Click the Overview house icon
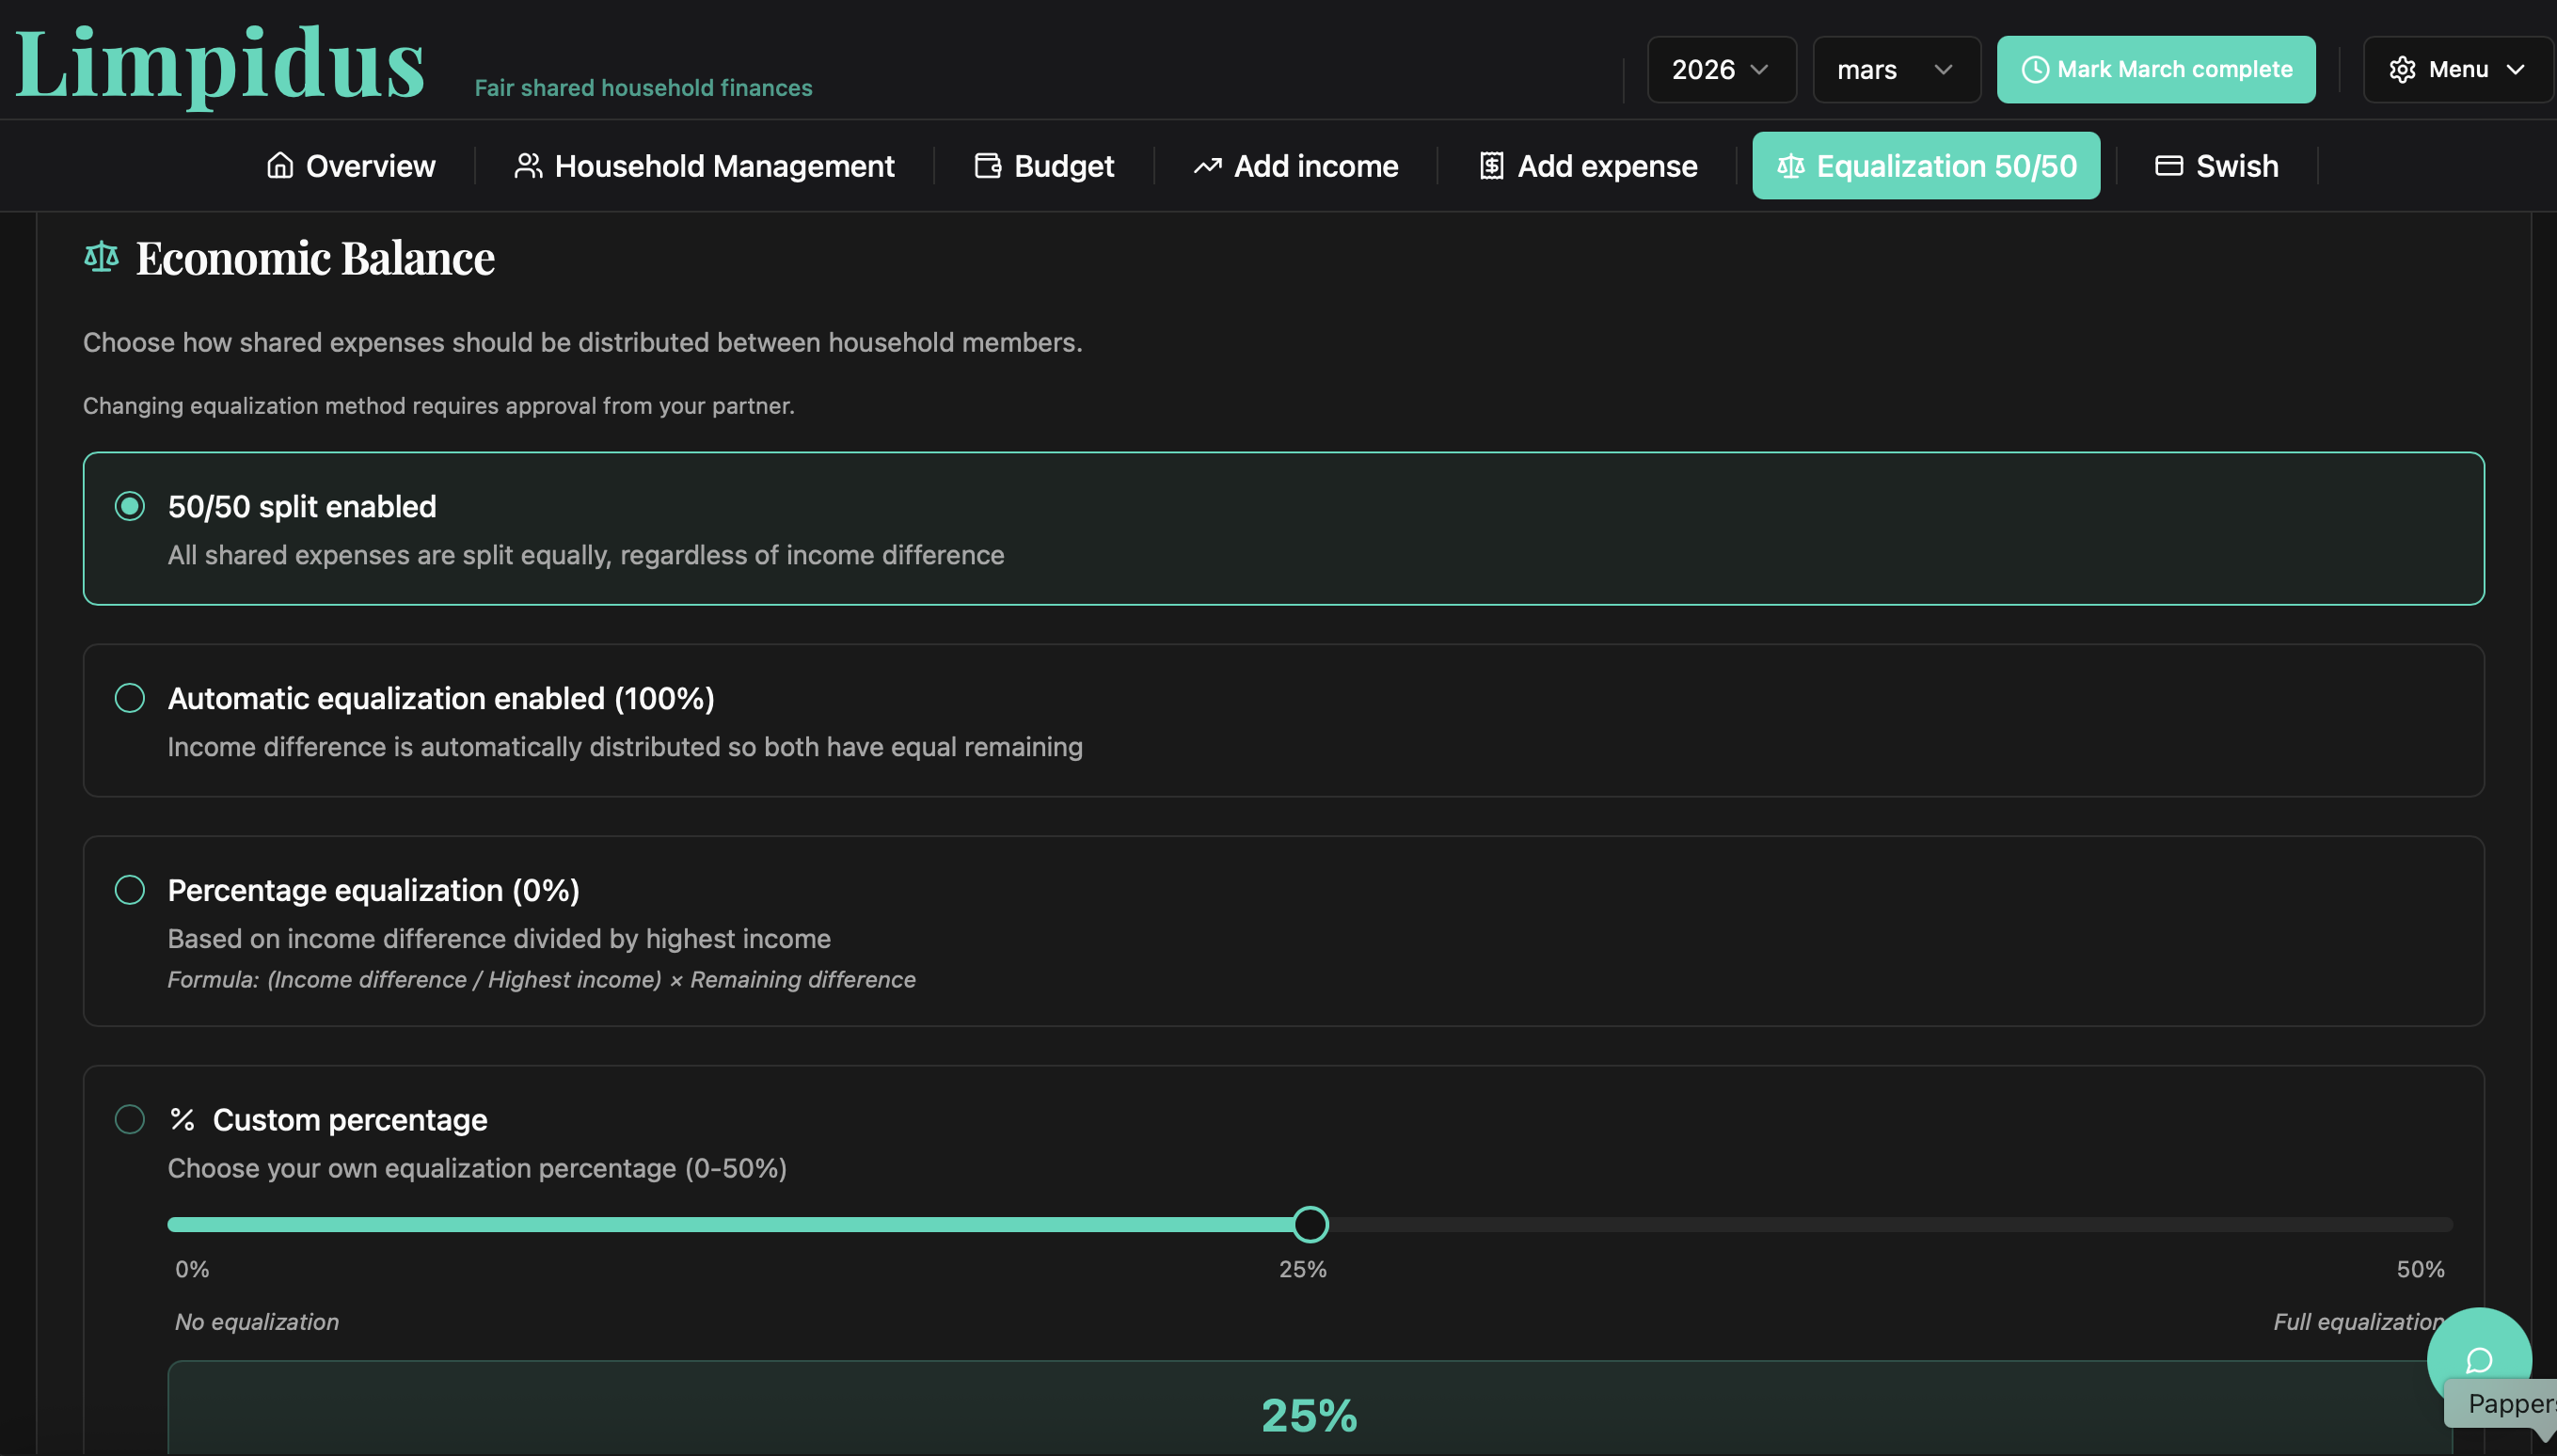The height and width of the screenshot is (1456, 2557). click(x=280, y=165)
